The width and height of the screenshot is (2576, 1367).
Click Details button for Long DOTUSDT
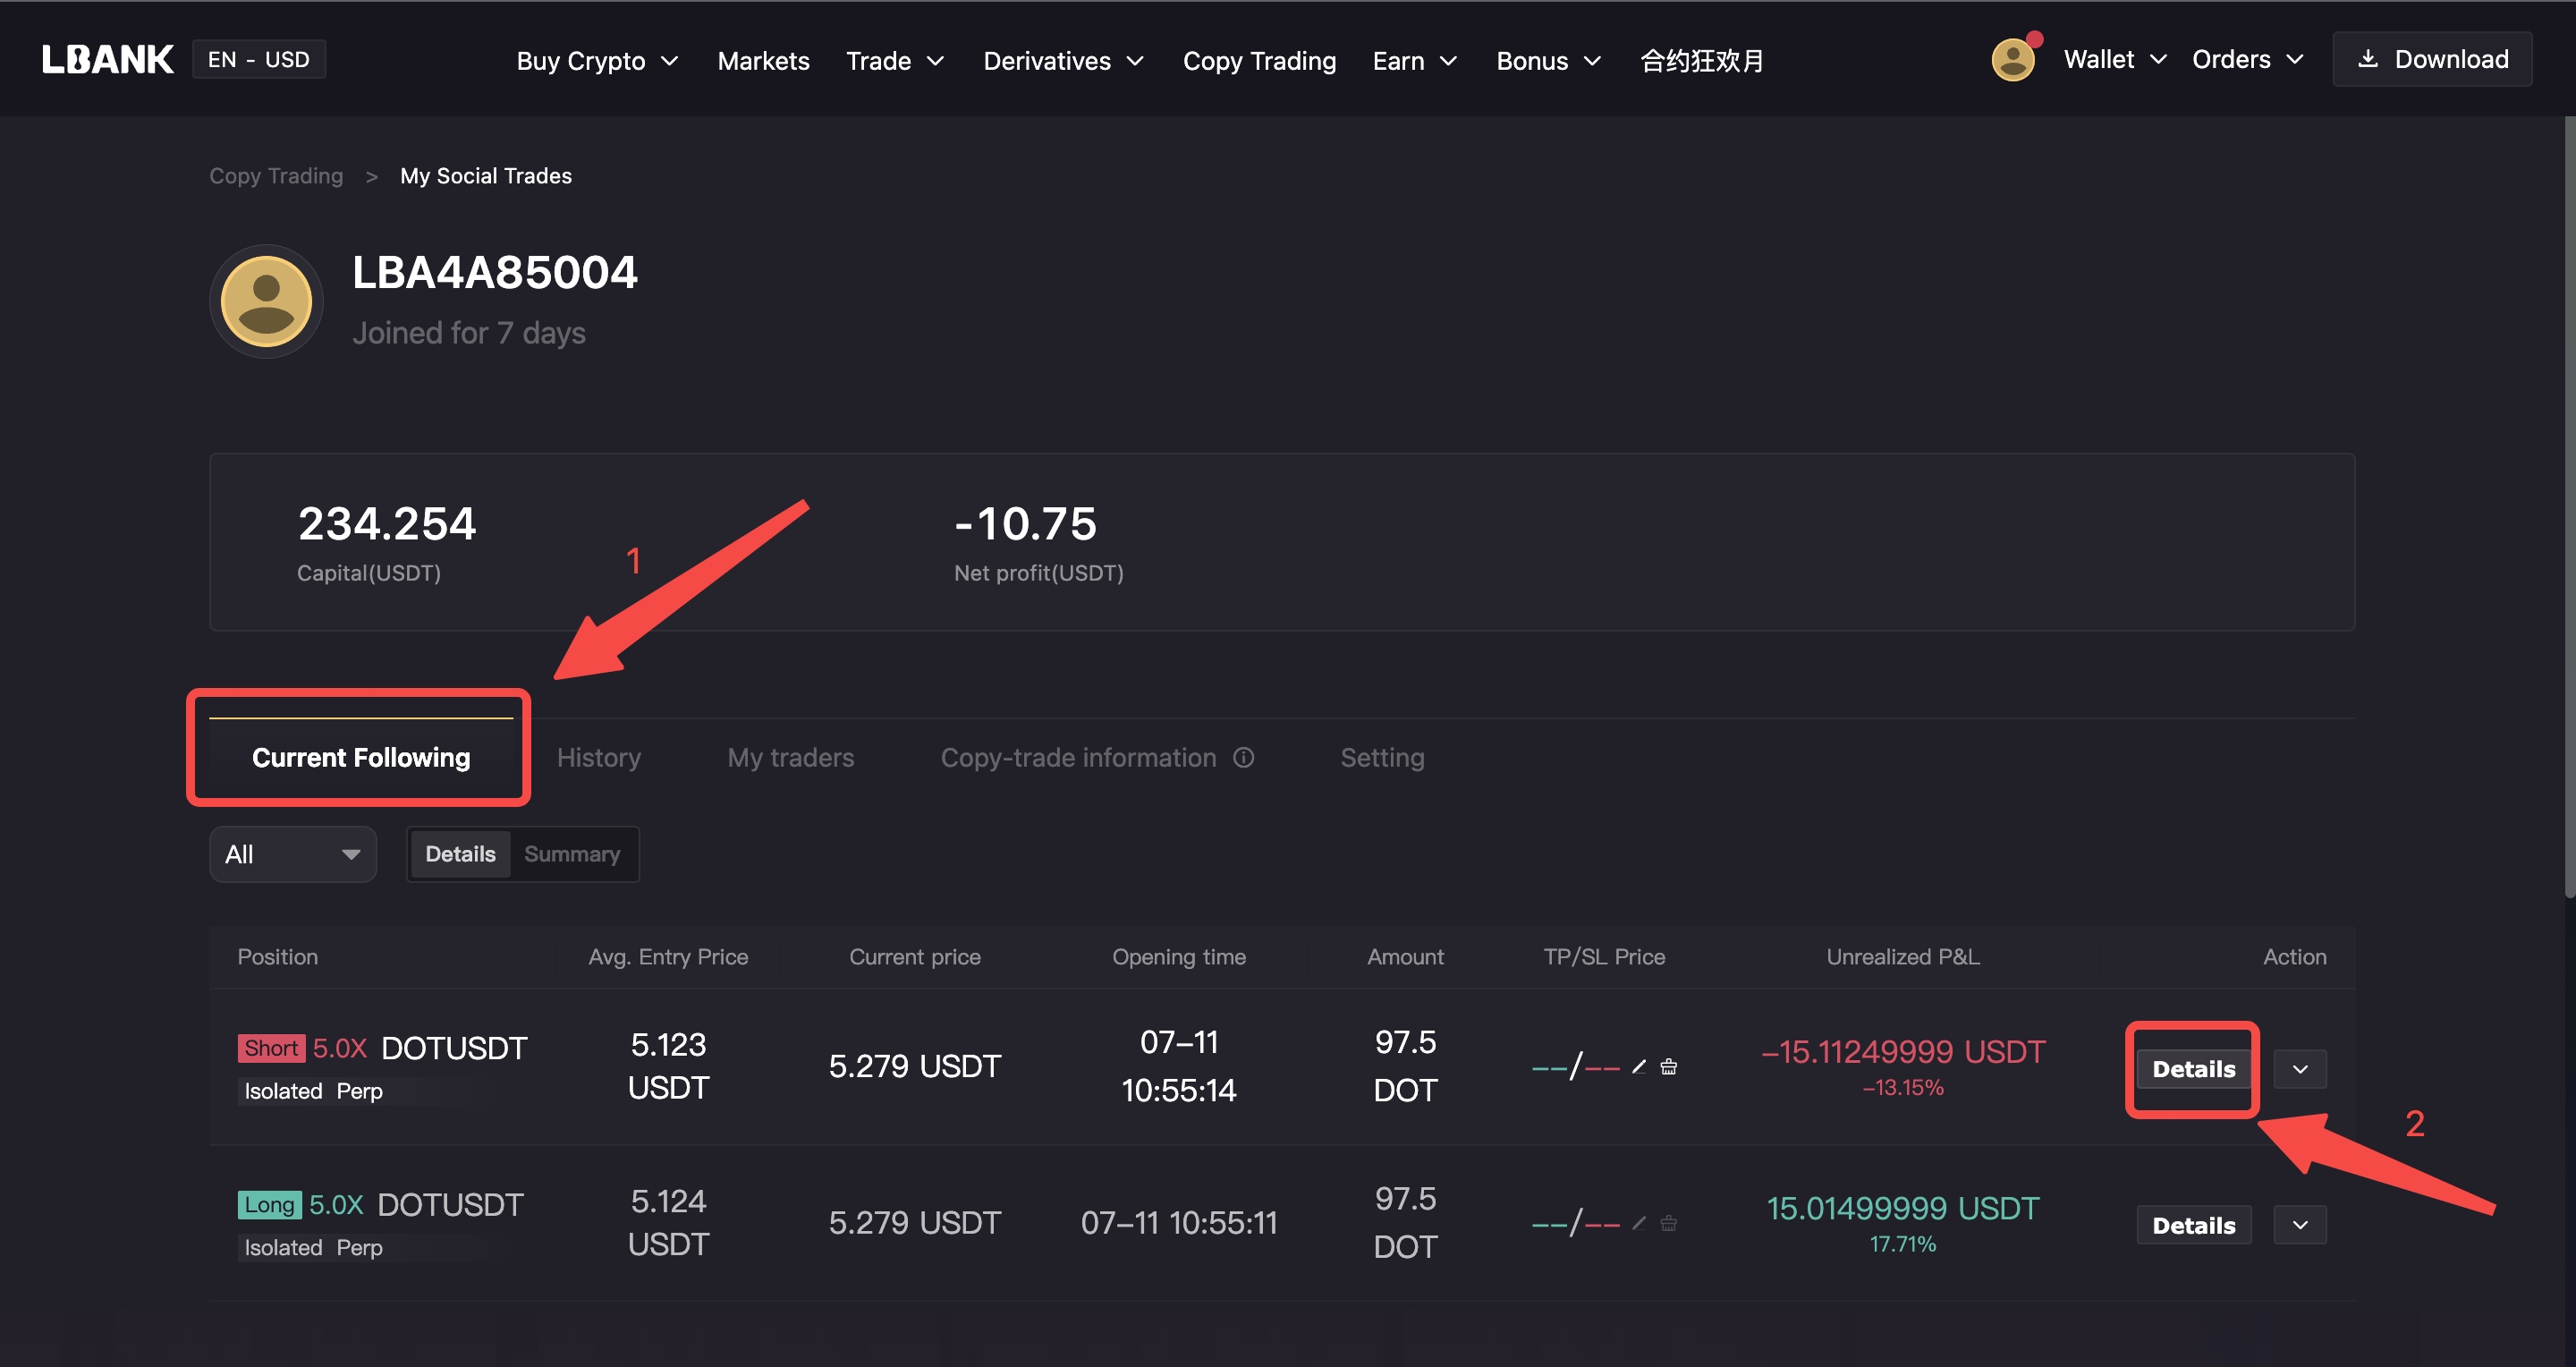2193,1225
